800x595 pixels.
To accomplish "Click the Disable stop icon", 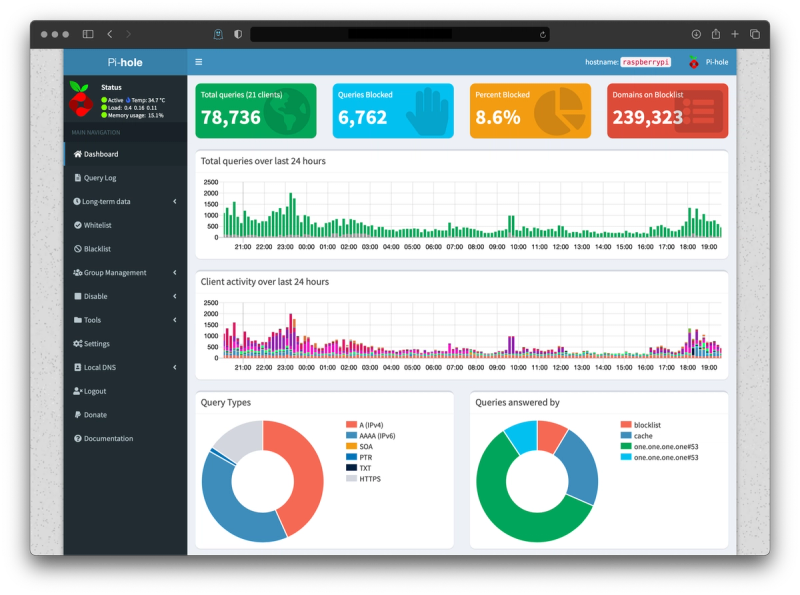I will [78, 296].
